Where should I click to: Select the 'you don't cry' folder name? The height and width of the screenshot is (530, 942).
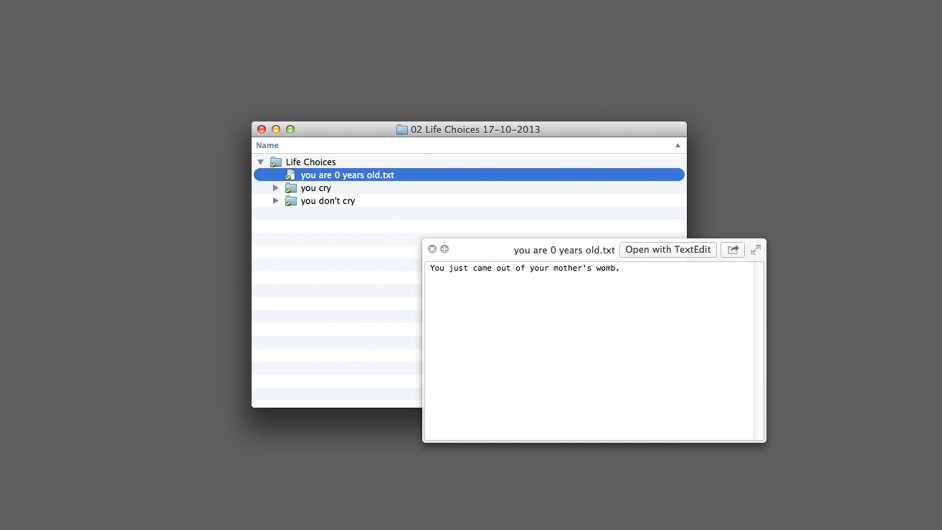(328, 201)
